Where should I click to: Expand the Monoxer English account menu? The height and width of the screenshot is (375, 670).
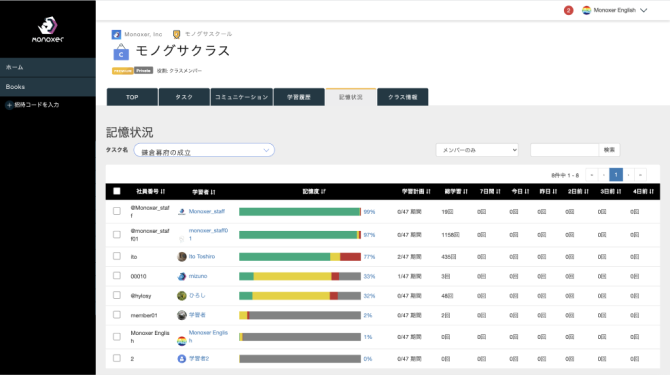[644, 10]
